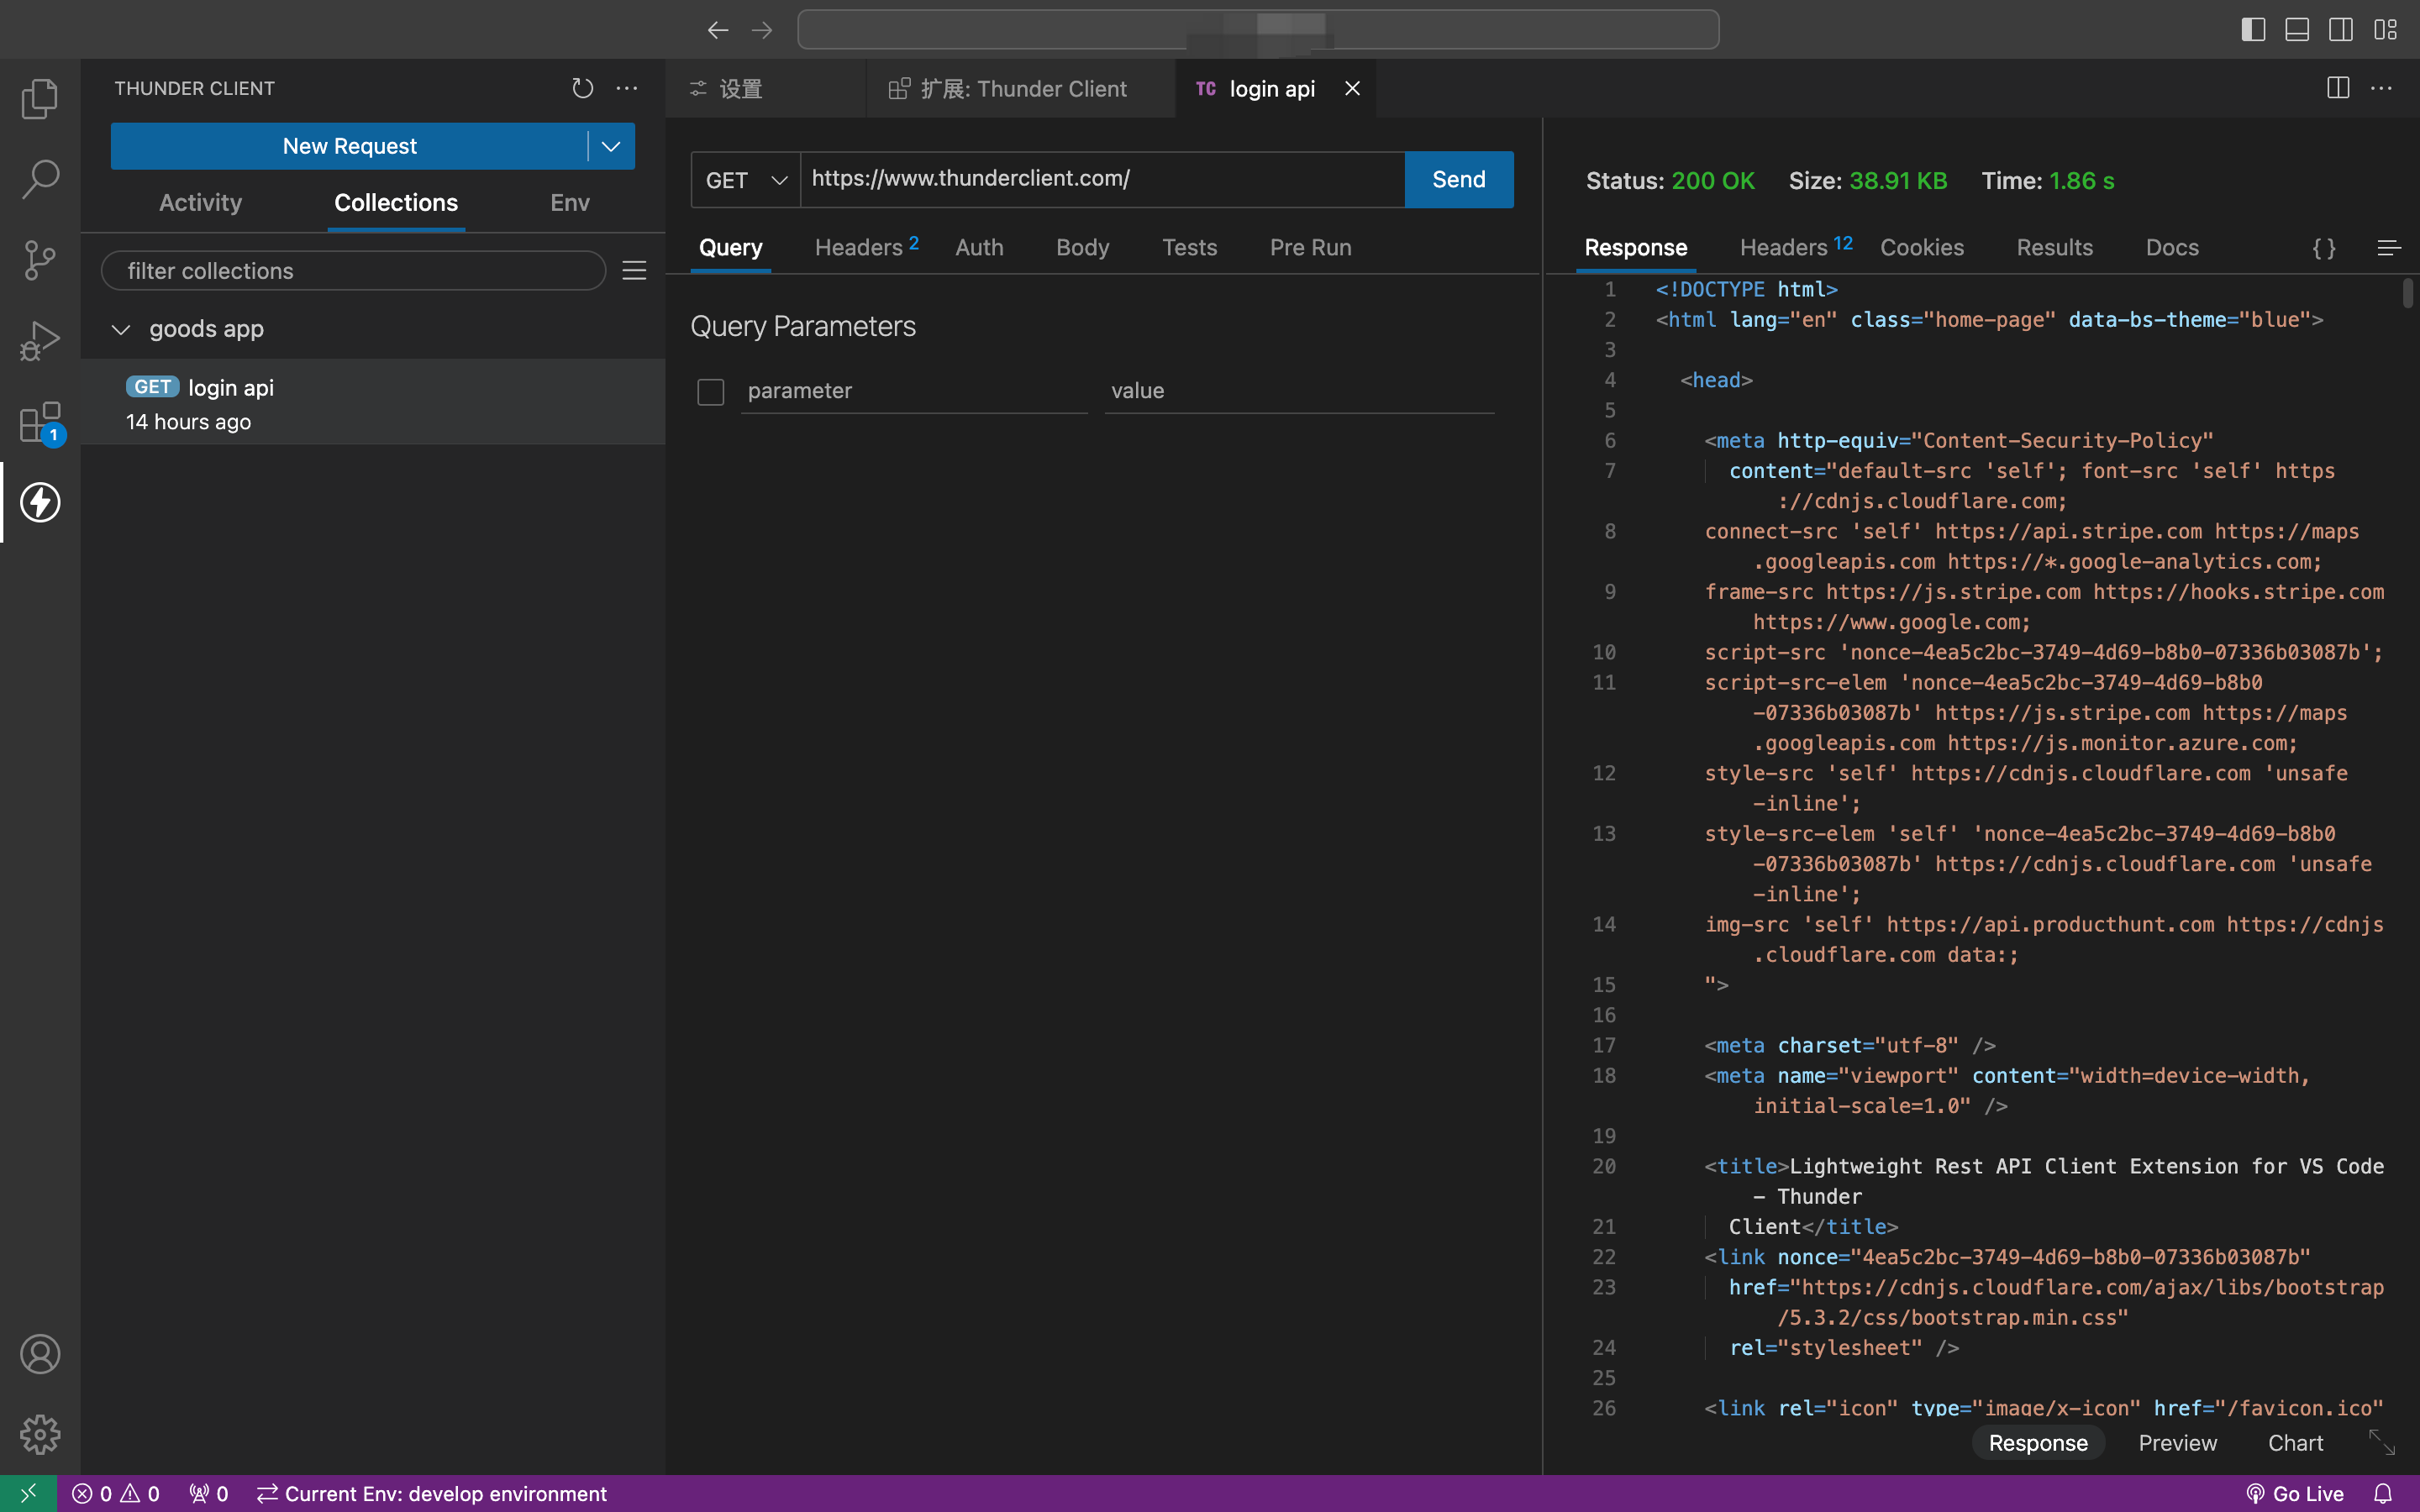2420x1512 pixels.
Task: Toggle the primary side bar layout icon
Action: [2253, 30]
